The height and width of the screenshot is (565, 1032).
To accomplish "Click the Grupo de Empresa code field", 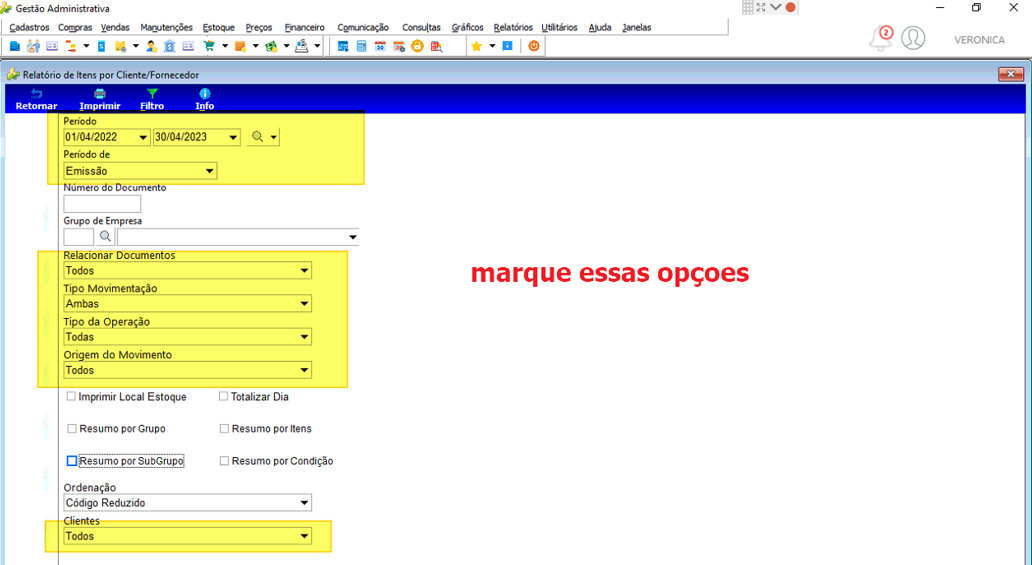I will (x=78, y=237).
